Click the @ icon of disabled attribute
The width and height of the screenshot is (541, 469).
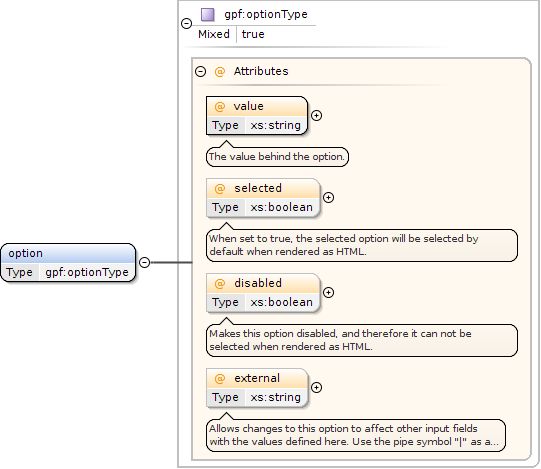(x=220, y=284)
